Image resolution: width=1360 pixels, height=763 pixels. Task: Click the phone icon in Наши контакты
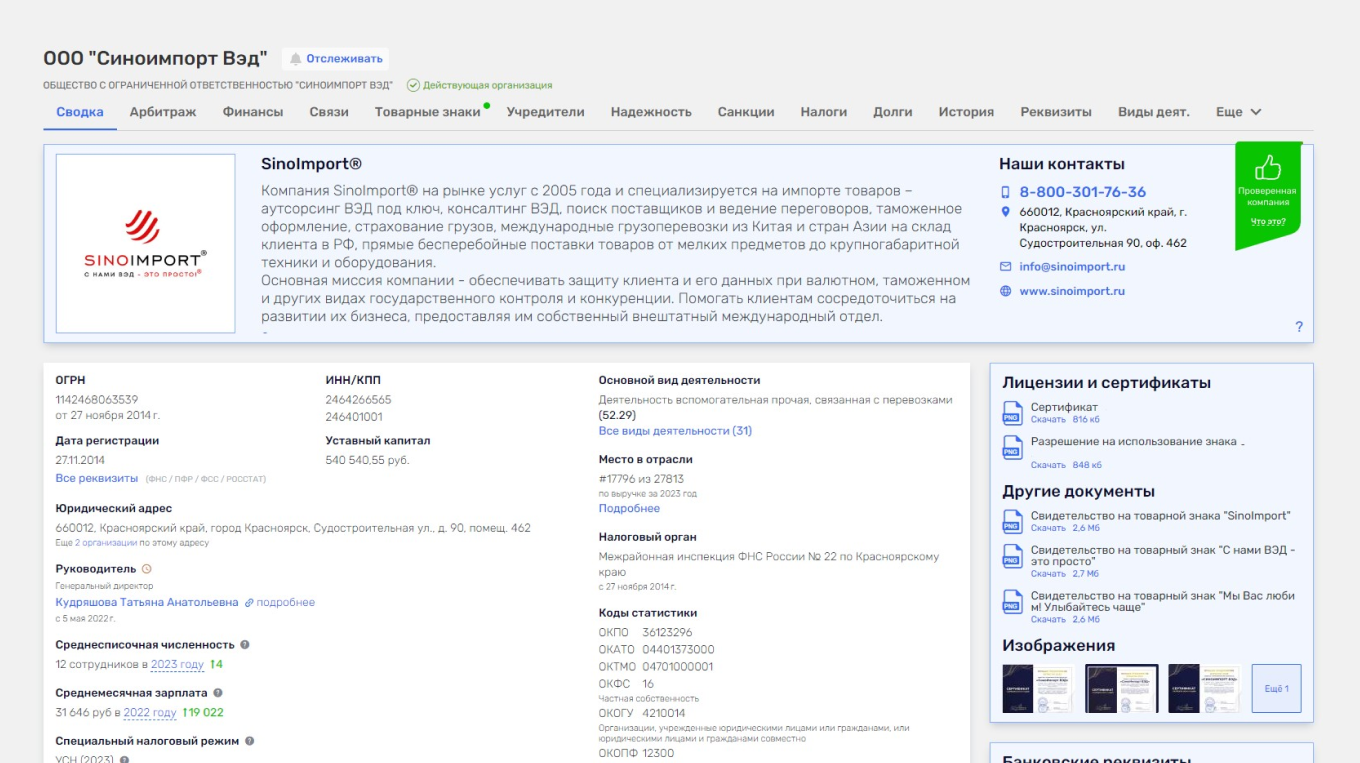(x=1004, y=190)
